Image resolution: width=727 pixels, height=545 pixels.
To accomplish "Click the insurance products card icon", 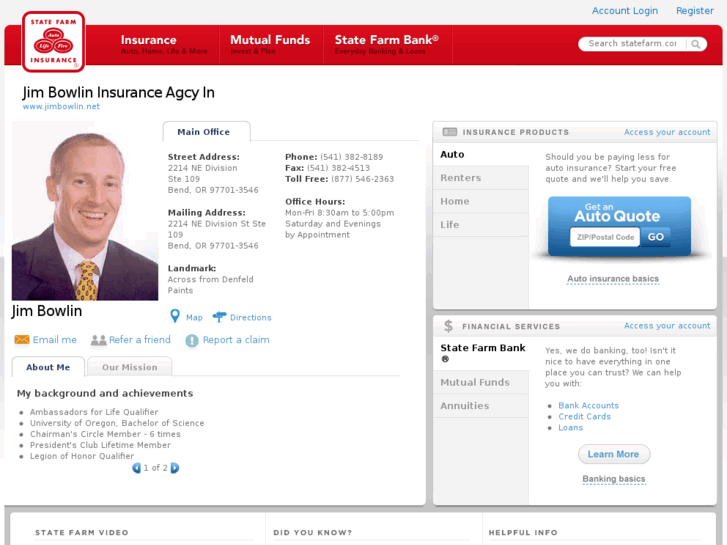I will tap(450, 132).
